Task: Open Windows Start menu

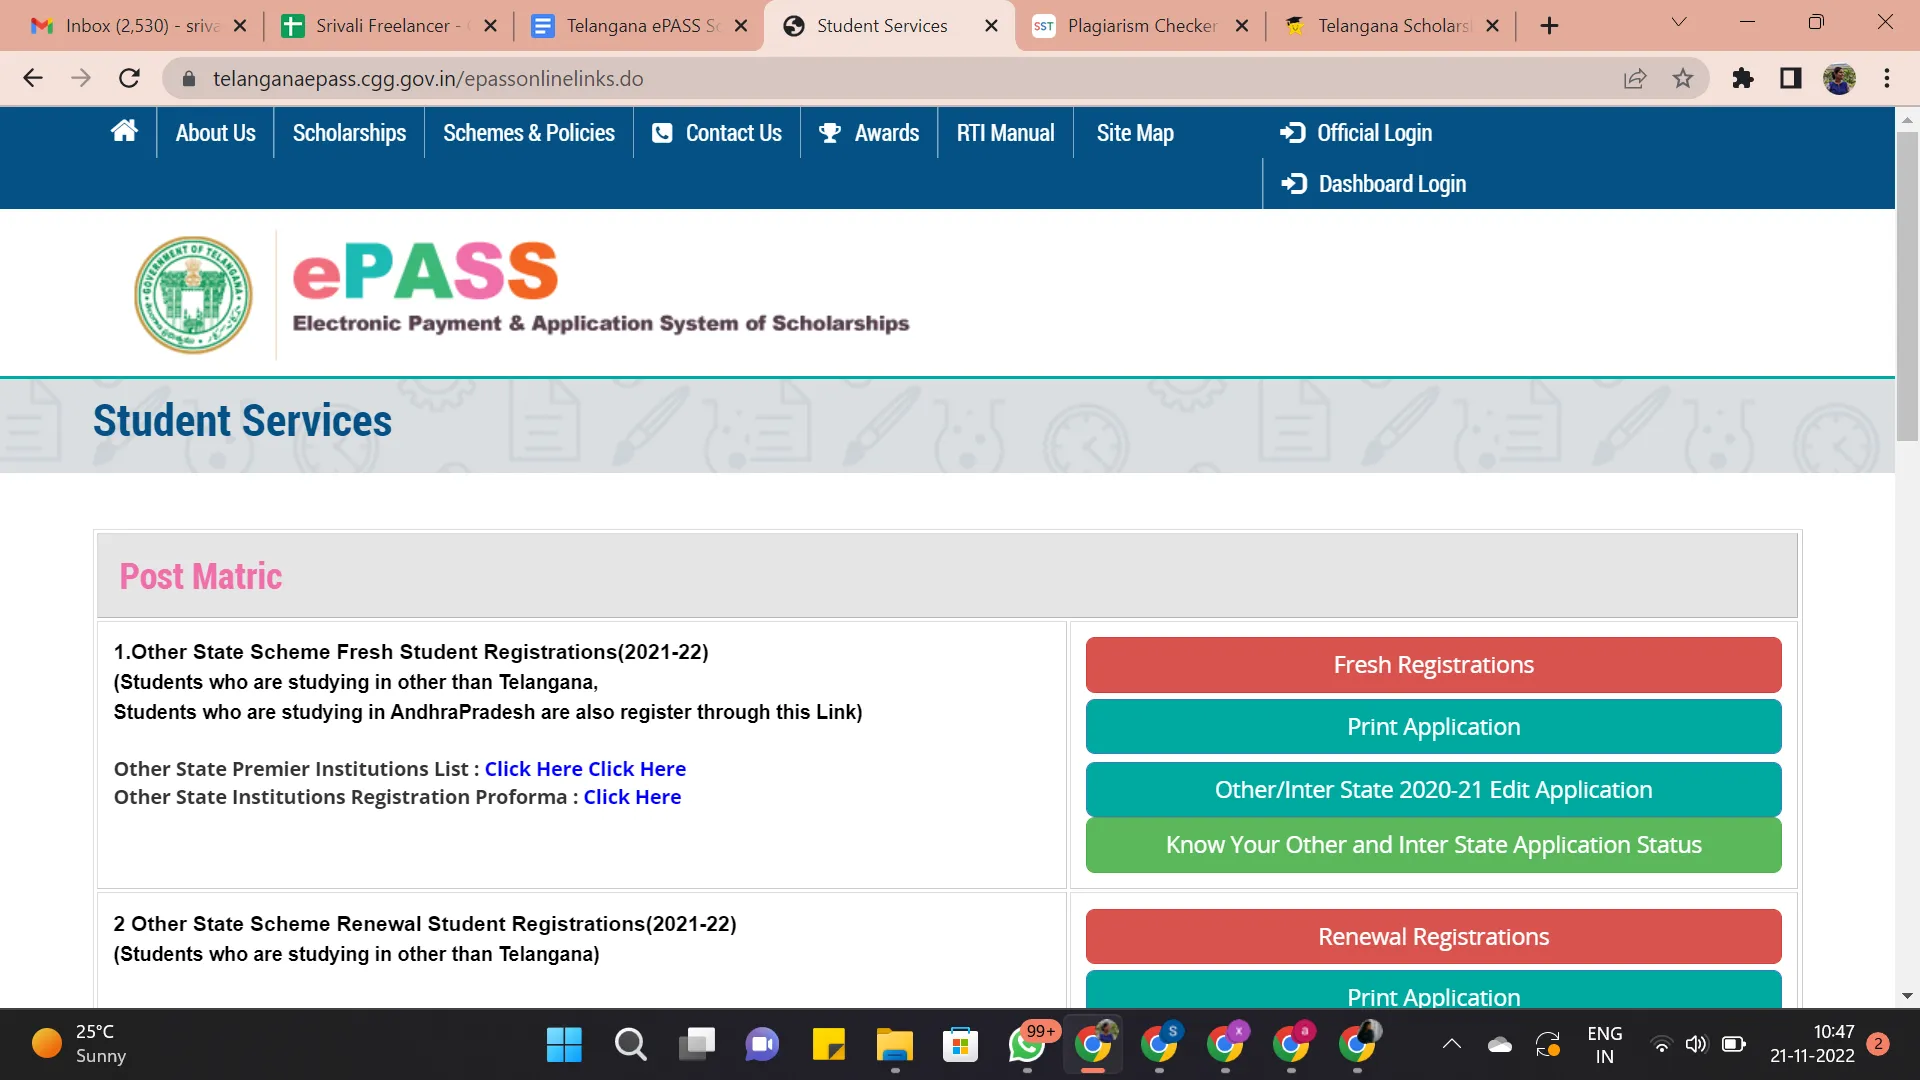Action: (x=564, y=1045)
